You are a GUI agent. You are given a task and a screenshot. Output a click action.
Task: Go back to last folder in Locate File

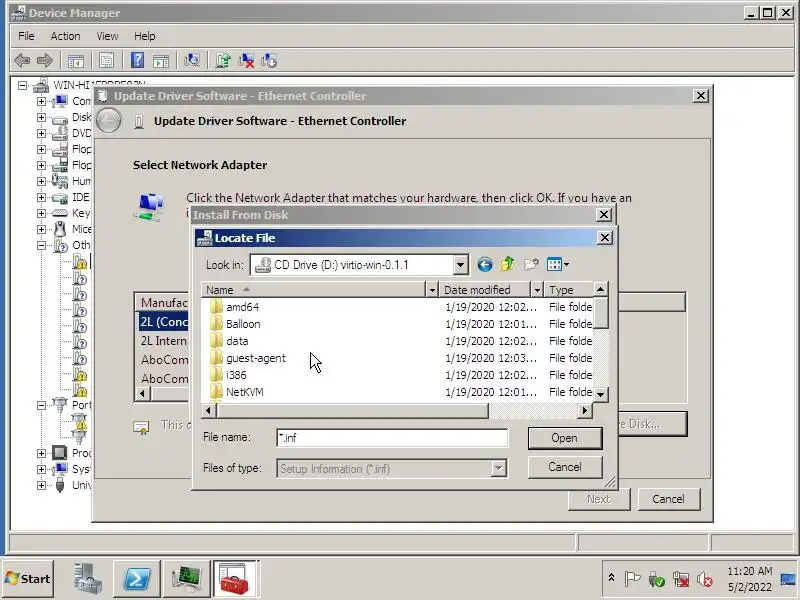click(484, 264)
